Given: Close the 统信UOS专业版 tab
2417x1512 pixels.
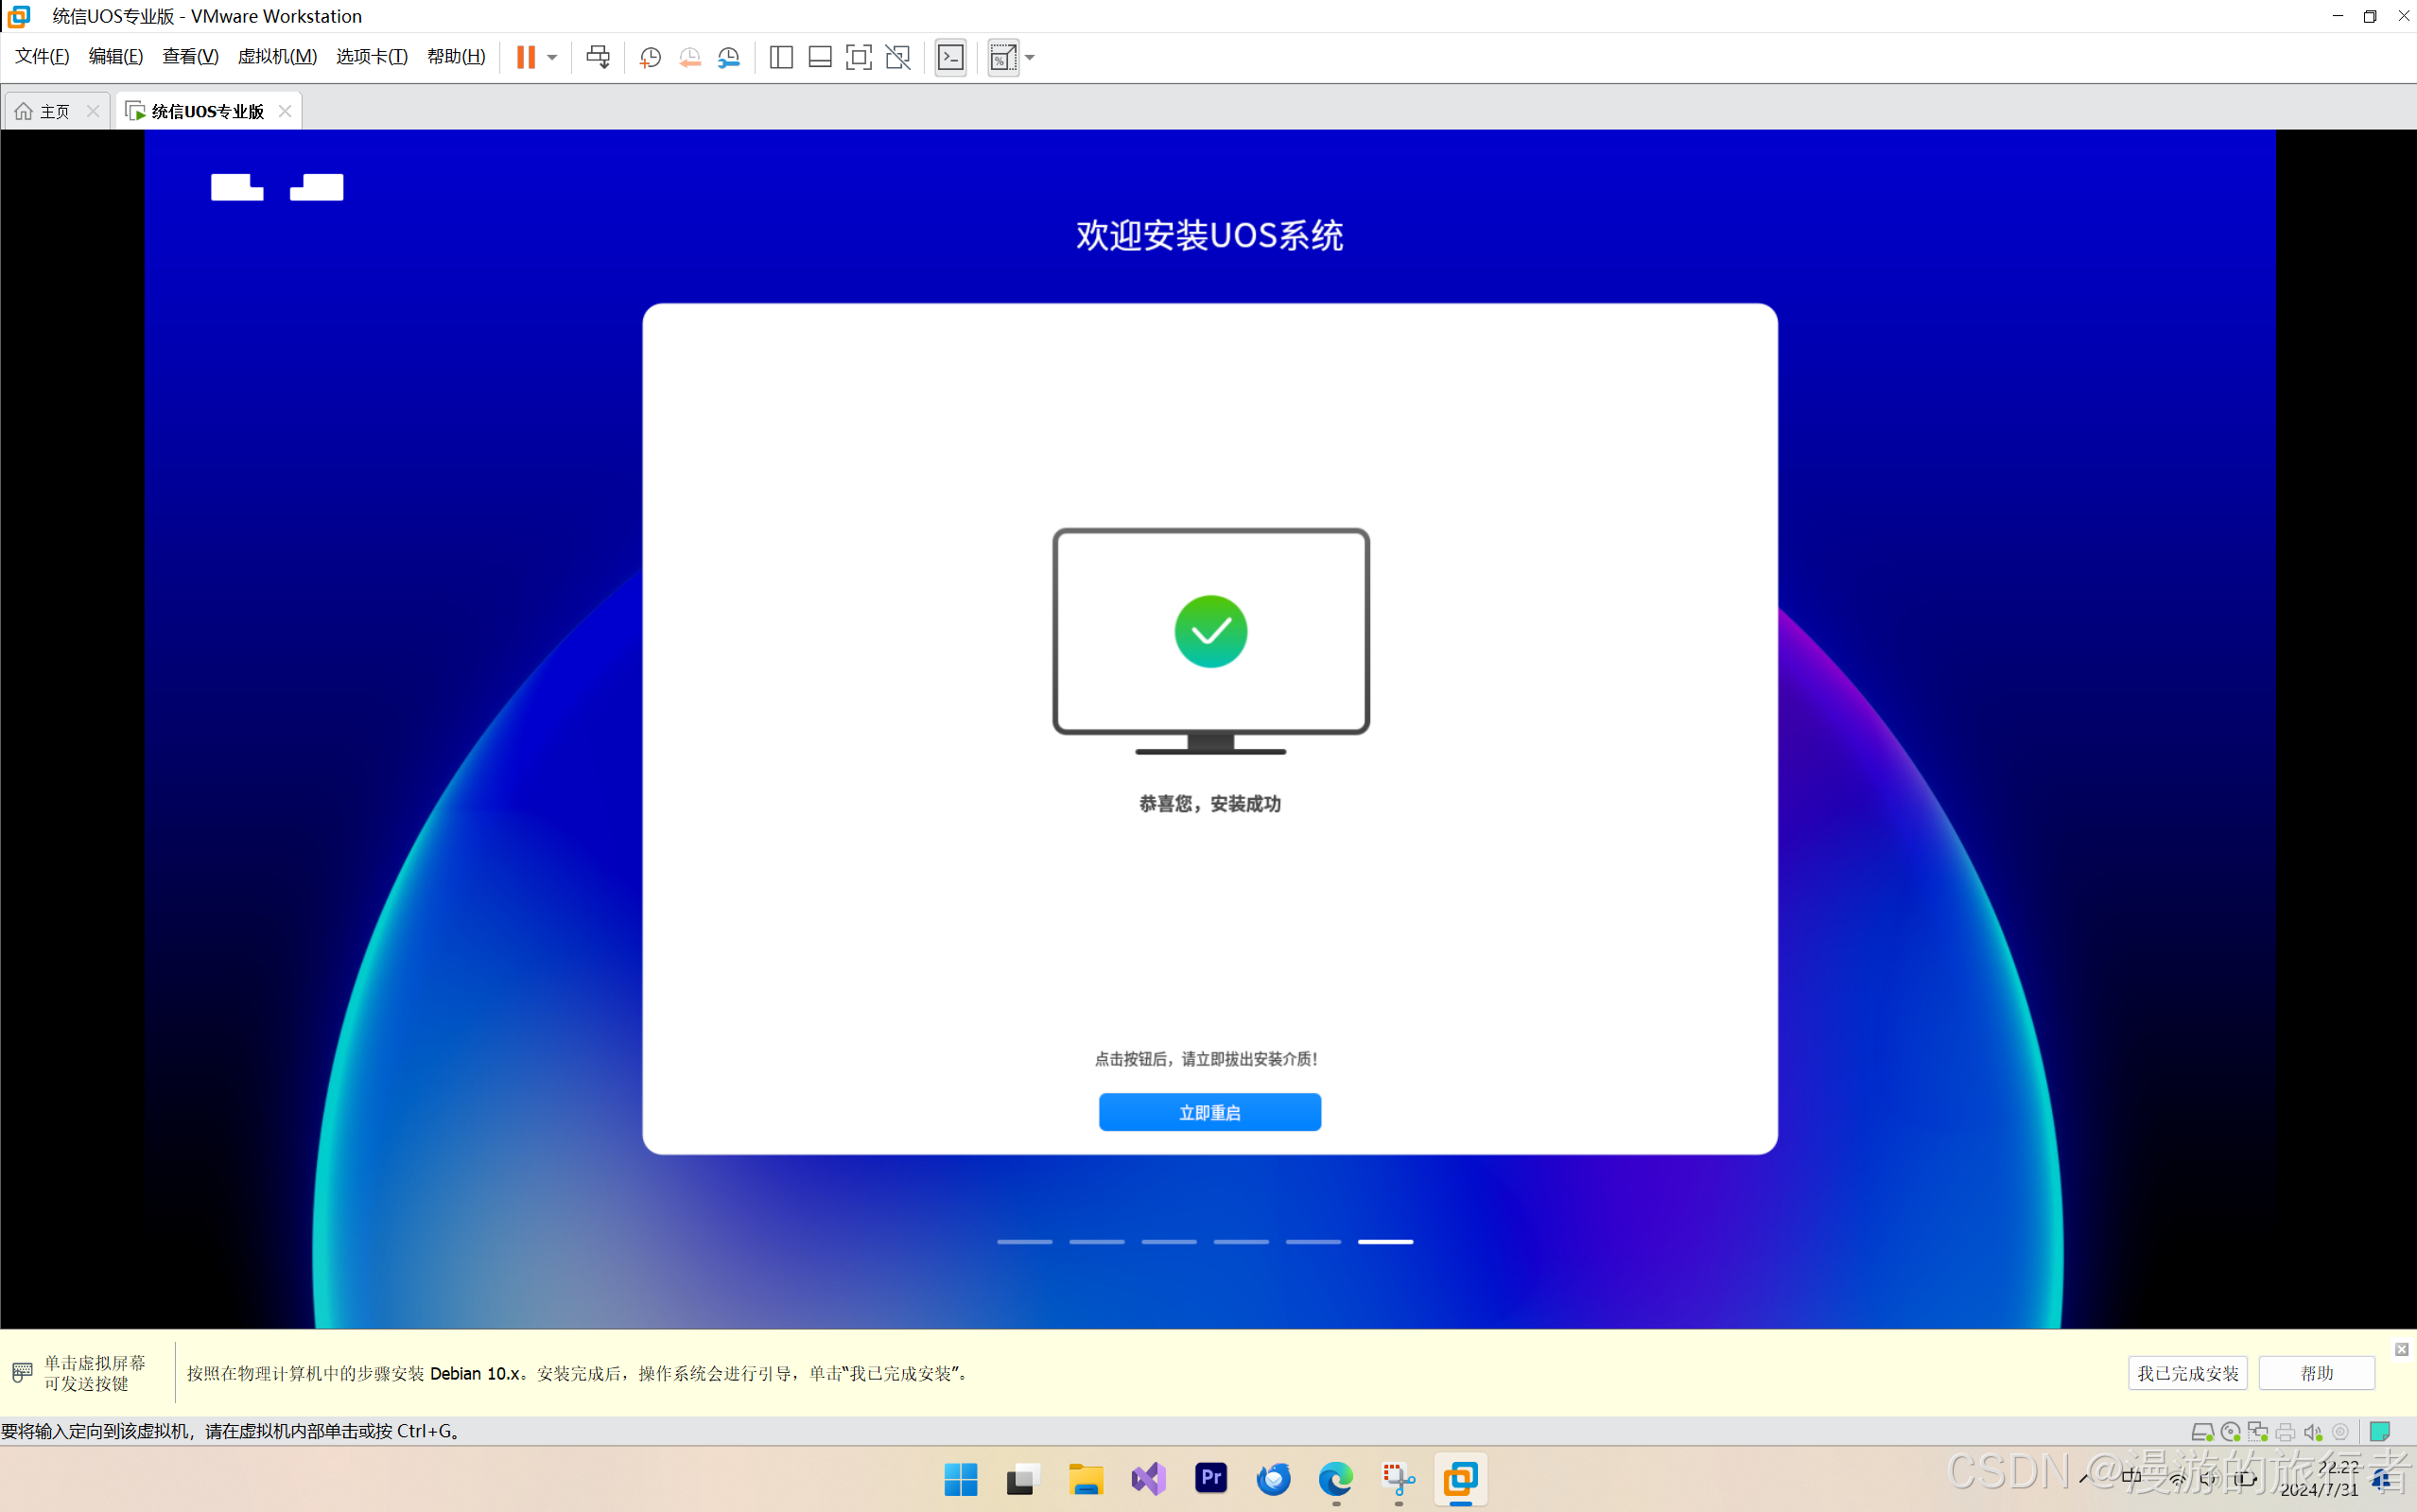Looking at the screenshot, I should pyautogui.click(x=285, y=111).
